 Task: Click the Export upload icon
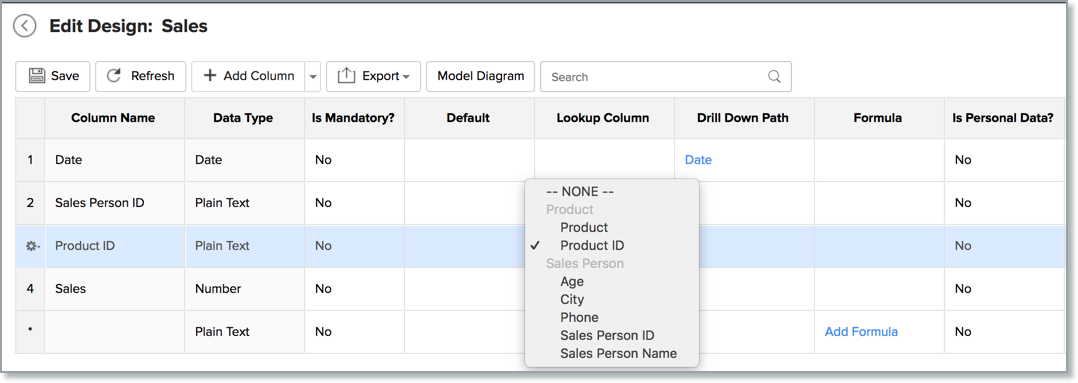click(x=346, y=76)
